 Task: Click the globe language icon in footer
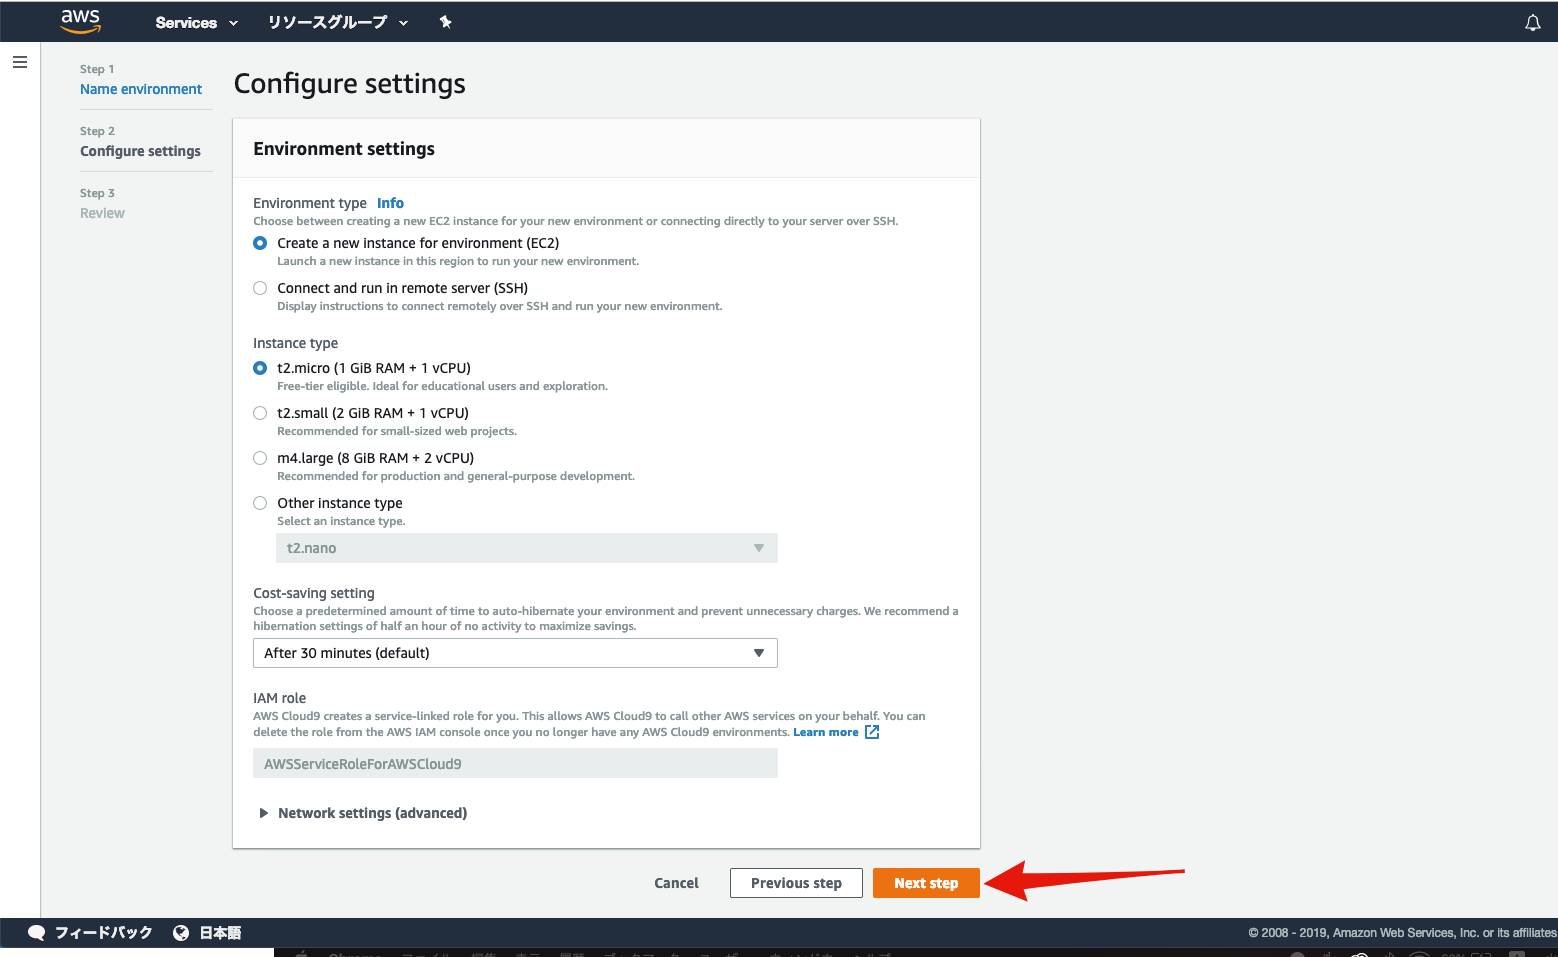(181, 932)
